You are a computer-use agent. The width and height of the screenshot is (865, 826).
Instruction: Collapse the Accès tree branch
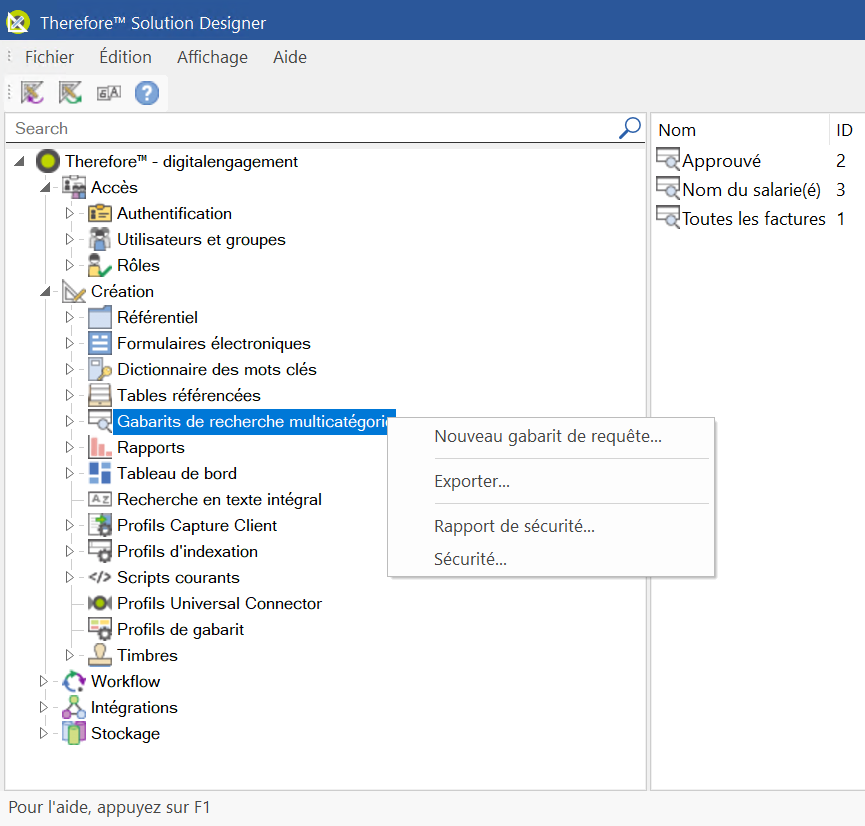(x=45, y=188)
